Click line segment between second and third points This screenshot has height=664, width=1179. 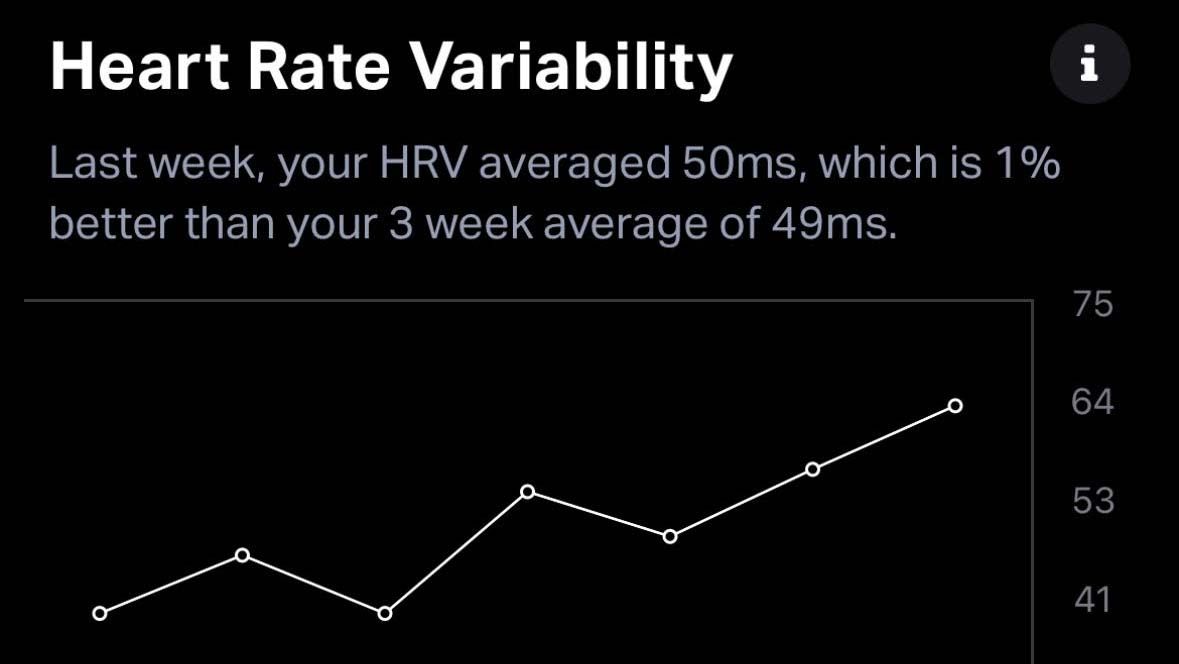[314, 584]
